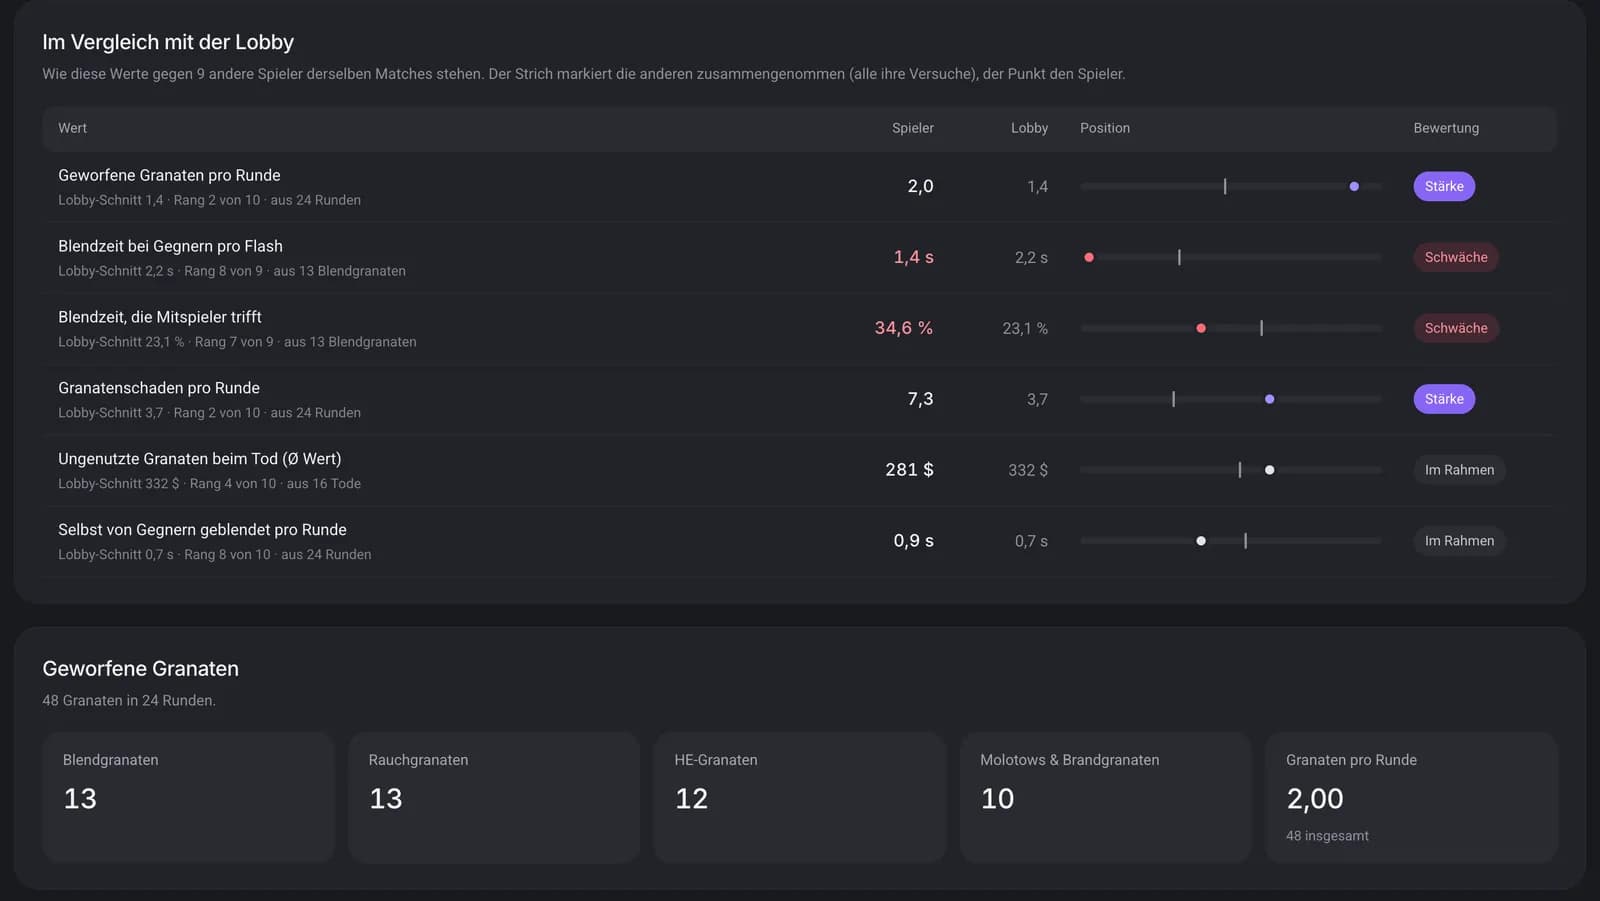Click the "Wert" column header
This screenshot has width=1600, height=901.
coord(72,128)
